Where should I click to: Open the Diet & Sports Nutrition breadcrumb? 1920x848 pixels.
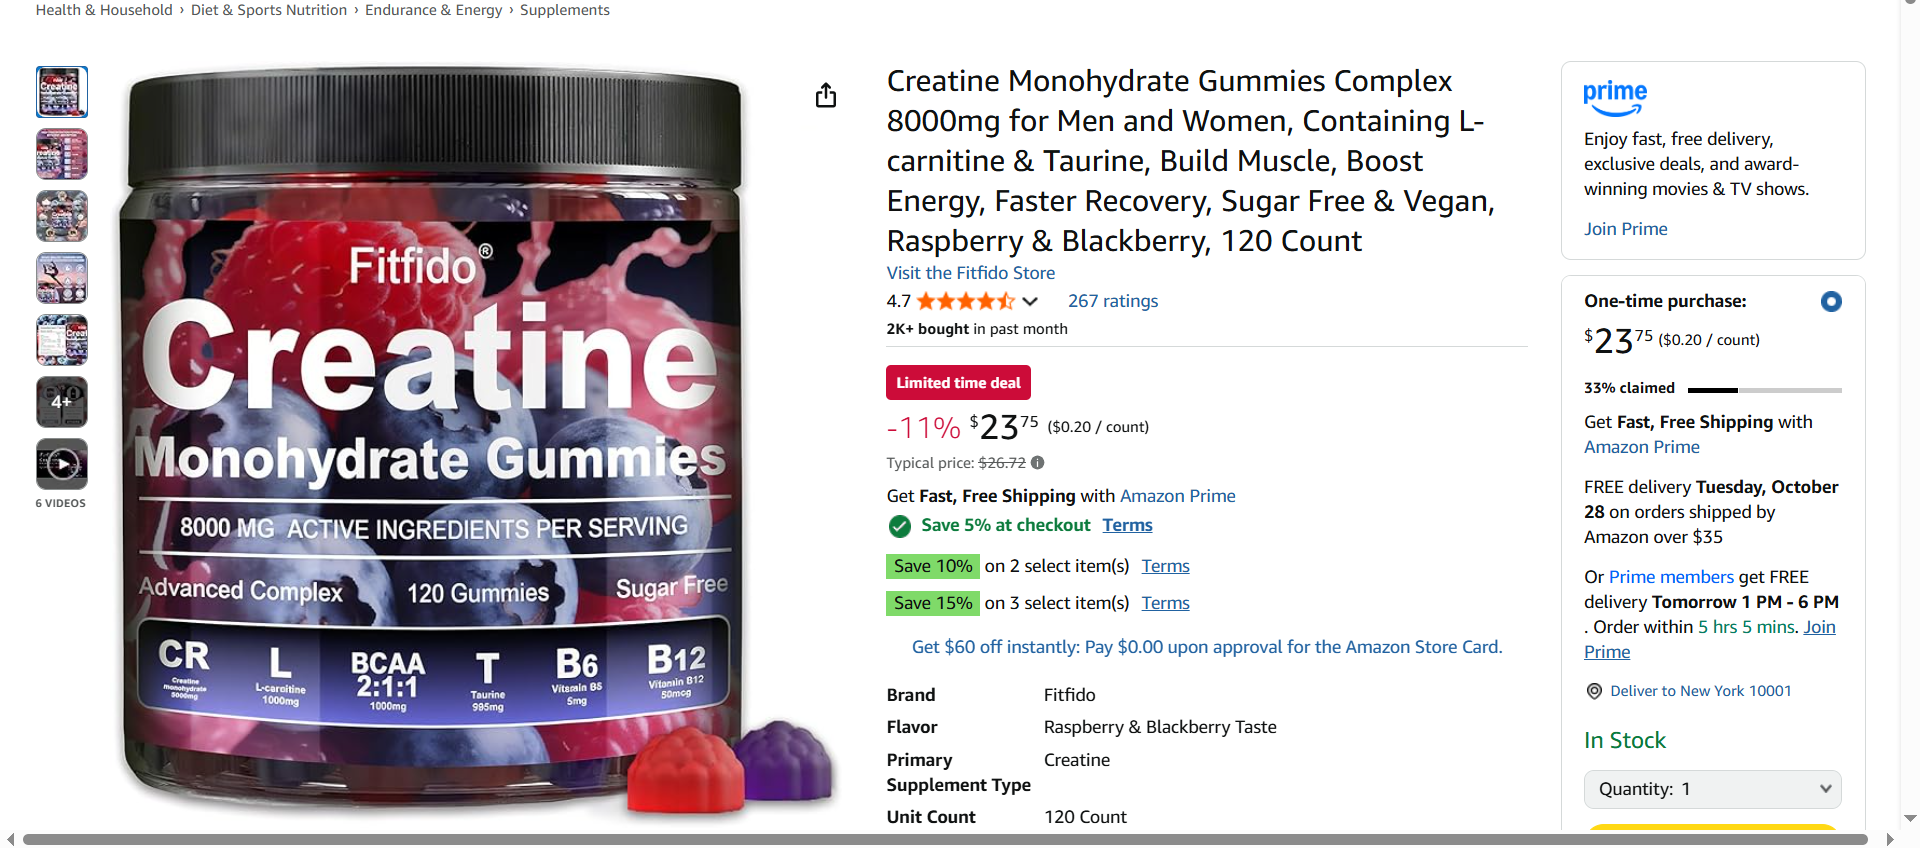(269, 10)
